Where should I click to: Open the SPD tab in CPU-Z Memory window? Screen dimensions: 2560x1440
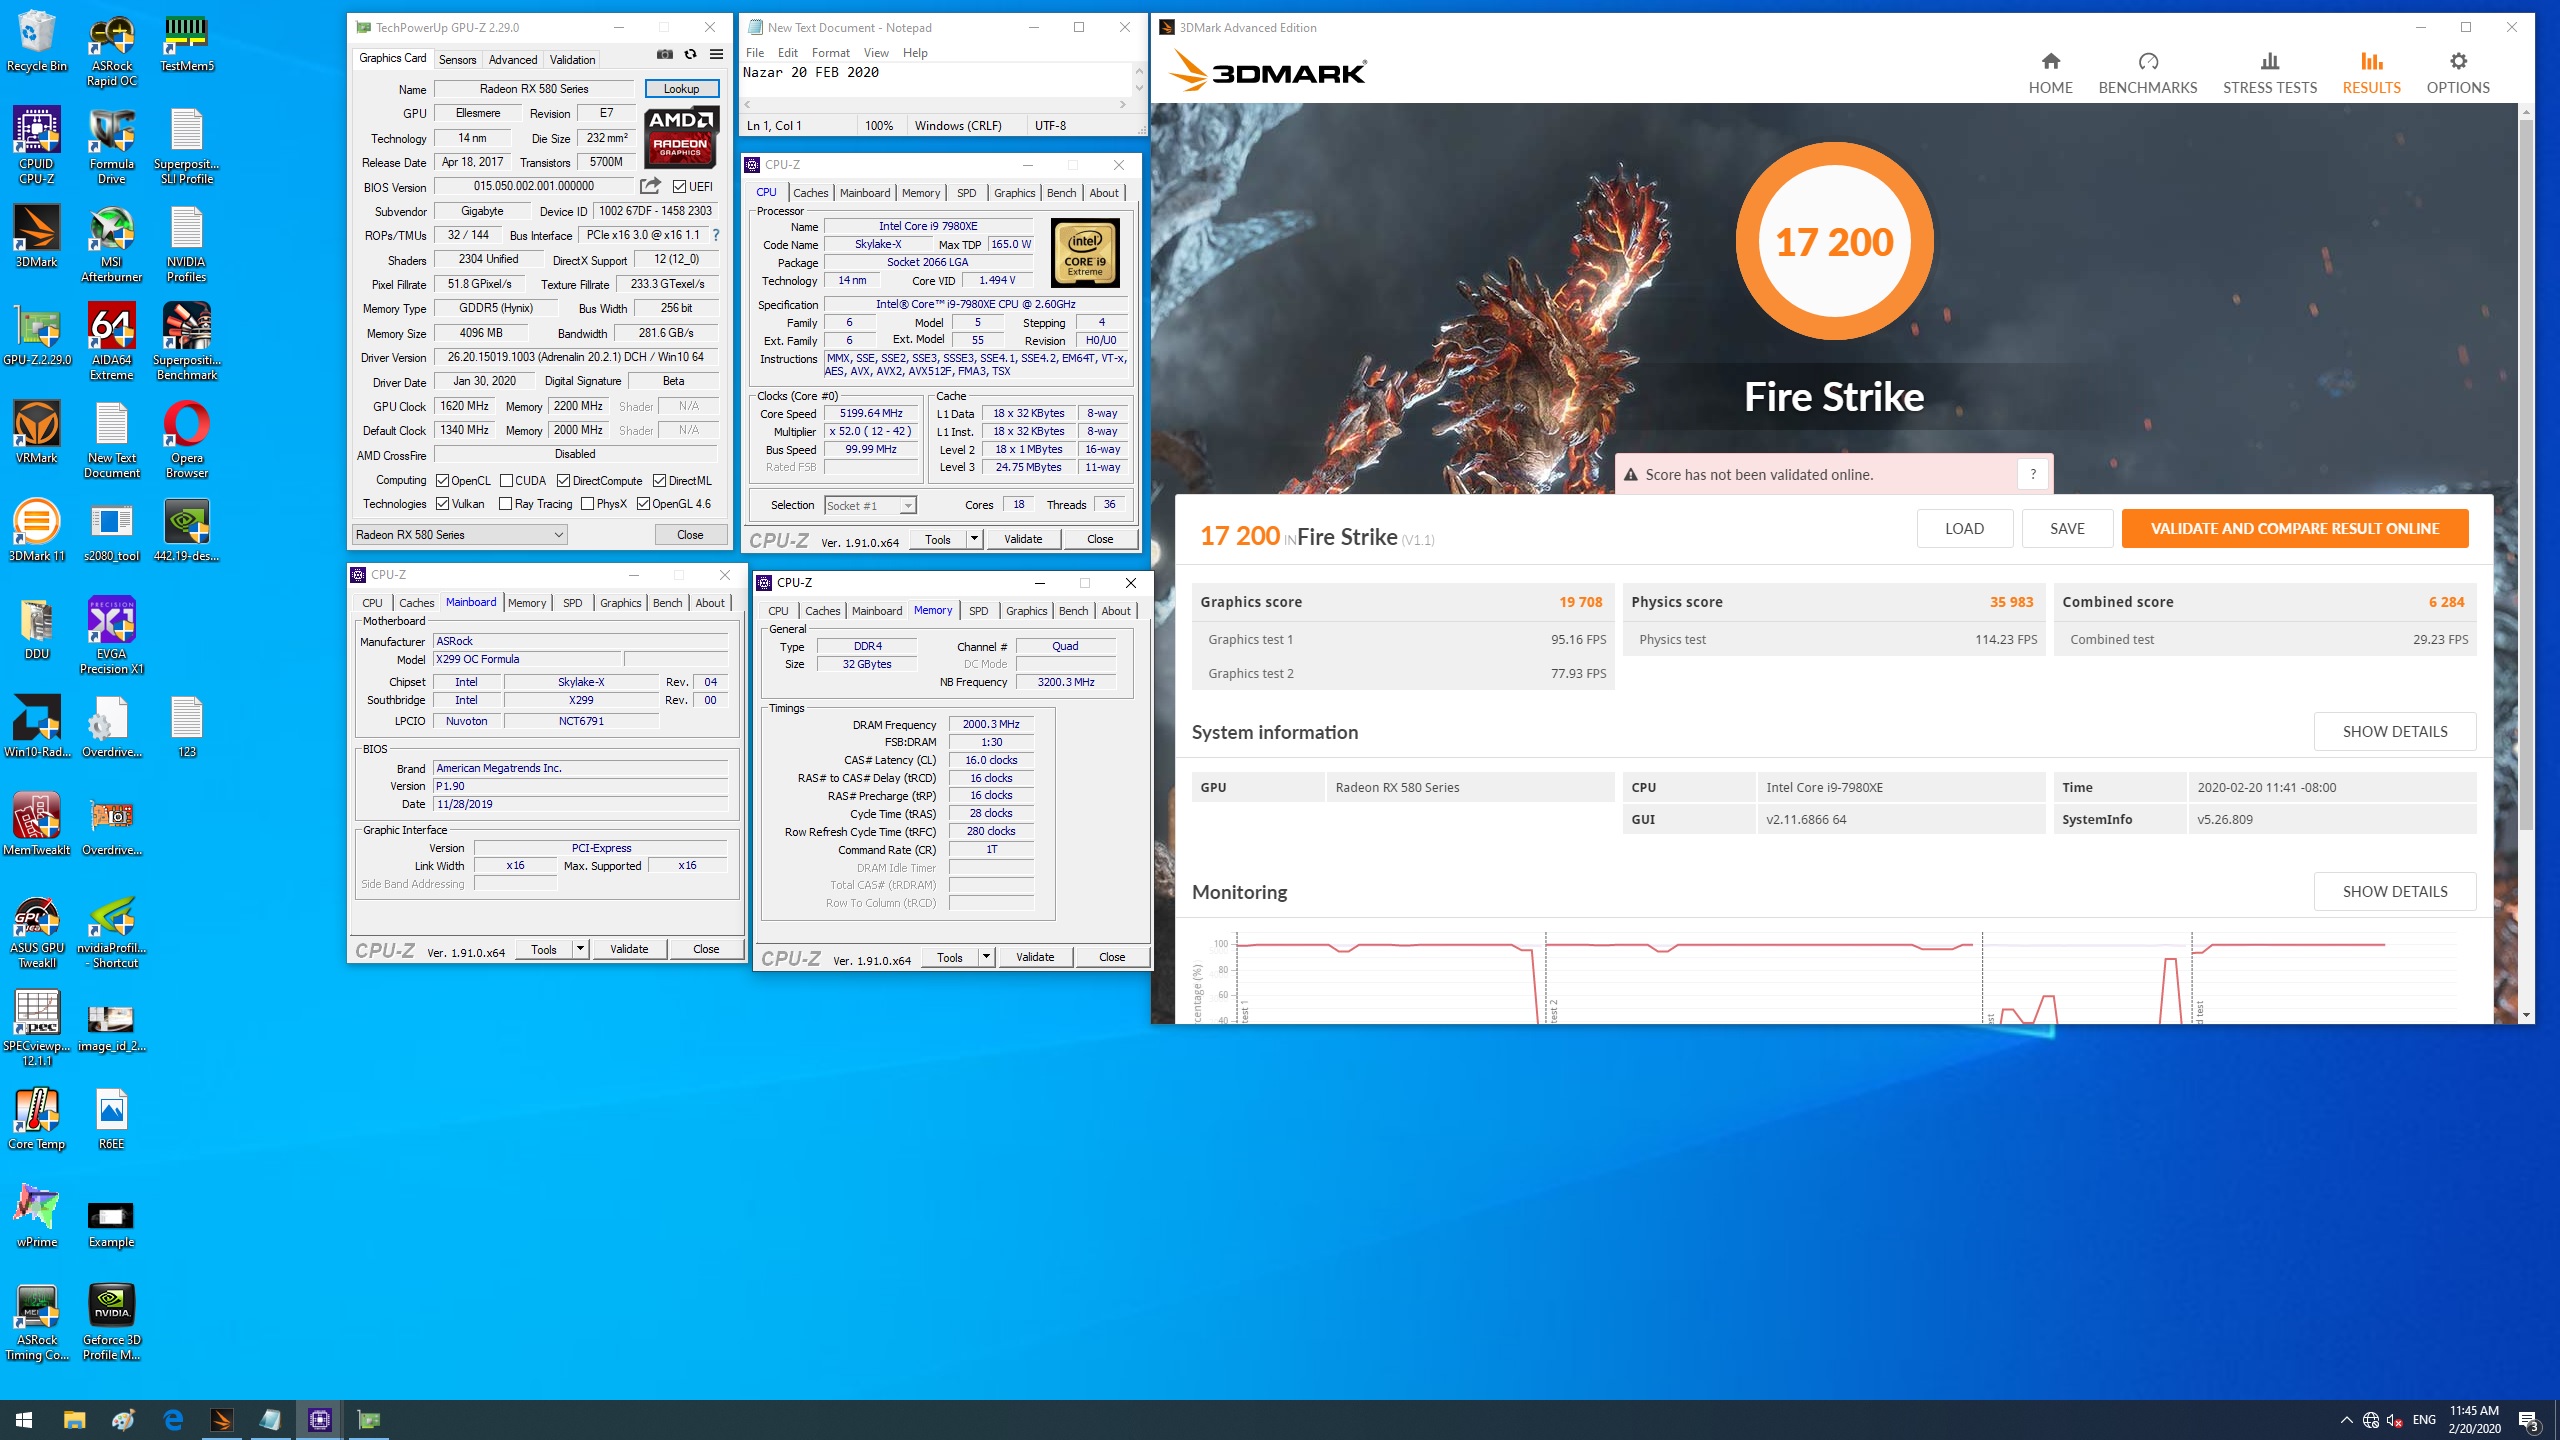click(978, 611)
